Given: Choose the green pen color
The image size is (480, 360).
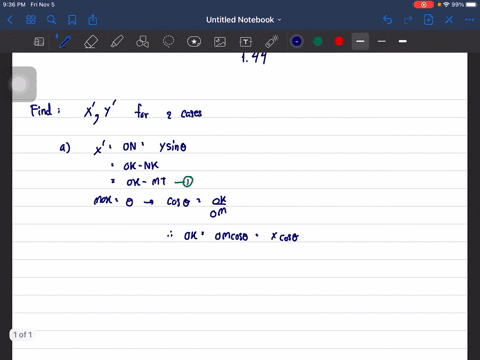Looking at the screenshot, I should pos(318,41).
